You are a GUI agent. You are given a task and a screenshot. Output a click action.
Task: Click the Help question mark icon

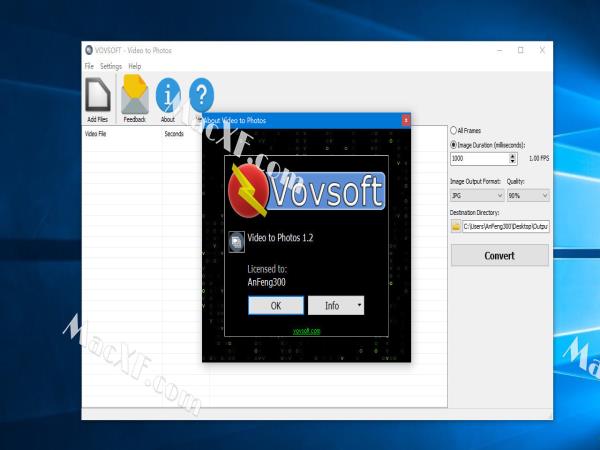[201, 95]
